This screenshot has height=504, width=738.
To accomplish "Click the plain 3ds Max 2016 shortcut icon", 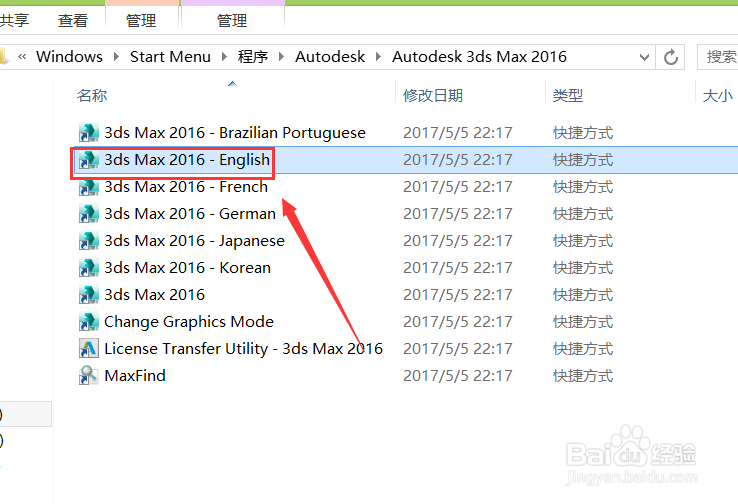I will [x=88, y=295].
